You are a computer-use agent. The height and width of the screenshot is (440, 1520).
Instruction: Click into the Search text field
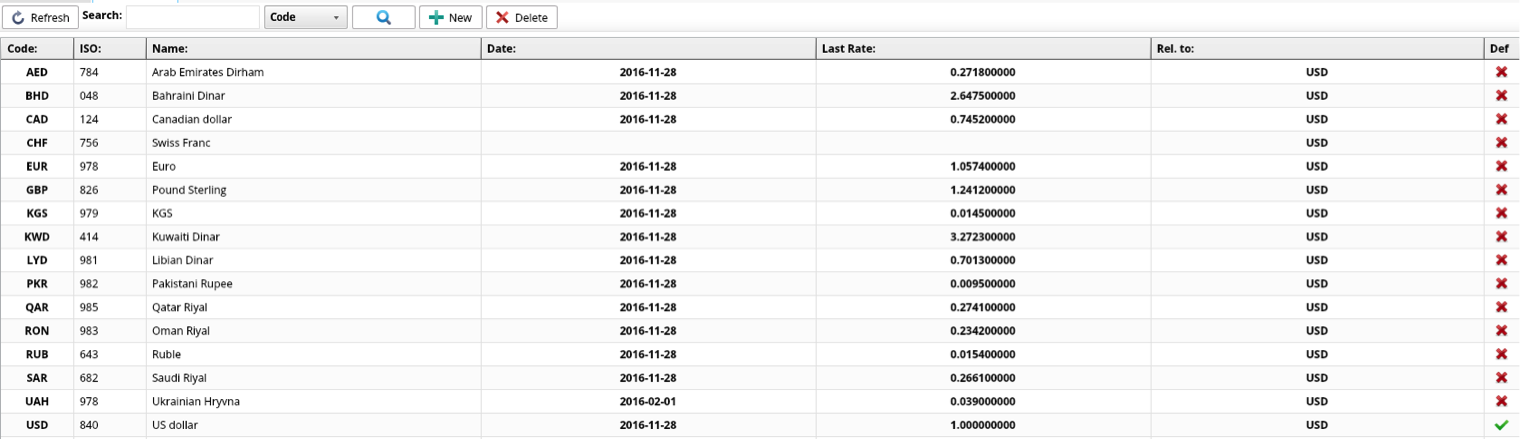click(x=192, y=18)
